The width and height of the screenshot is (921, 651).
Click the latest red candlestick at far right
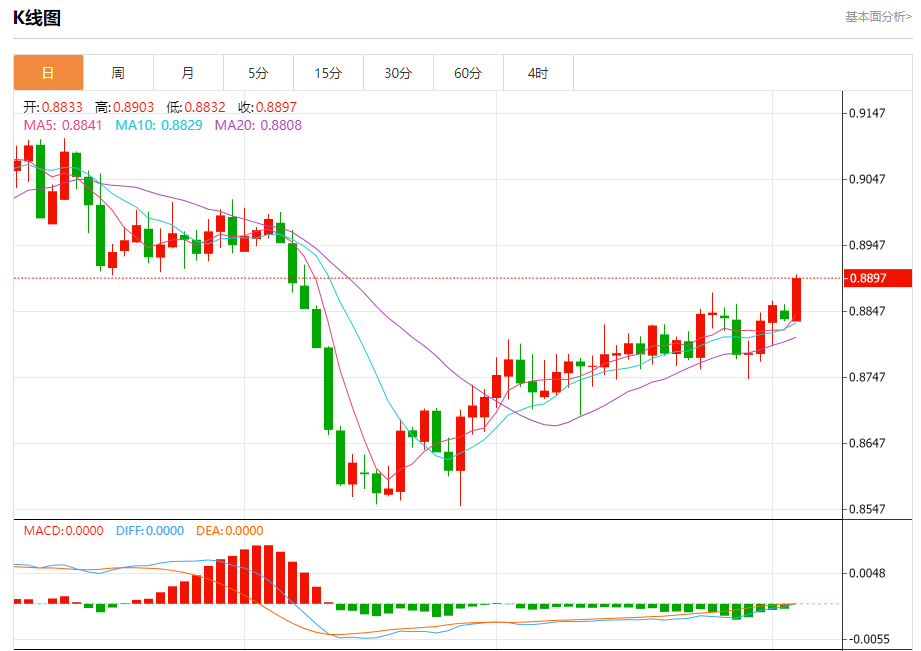(796, 300)
